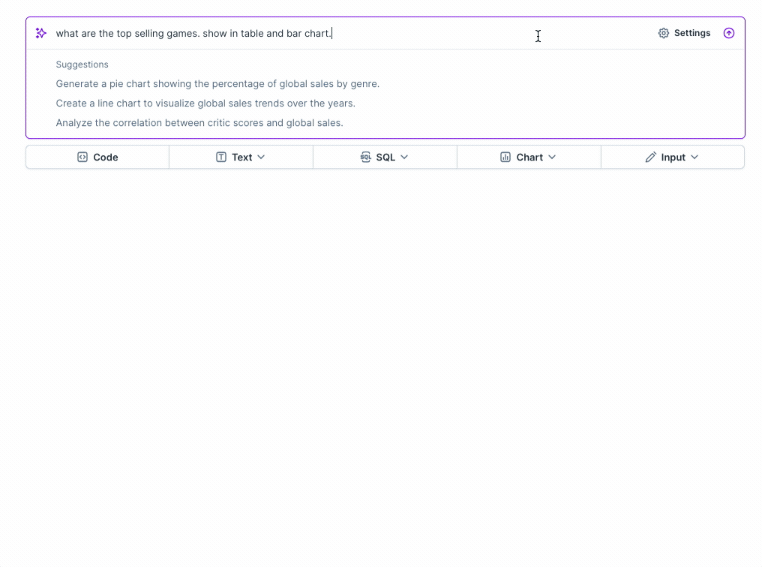Click the purple AI sparkle icon

(x=41, y=33)
